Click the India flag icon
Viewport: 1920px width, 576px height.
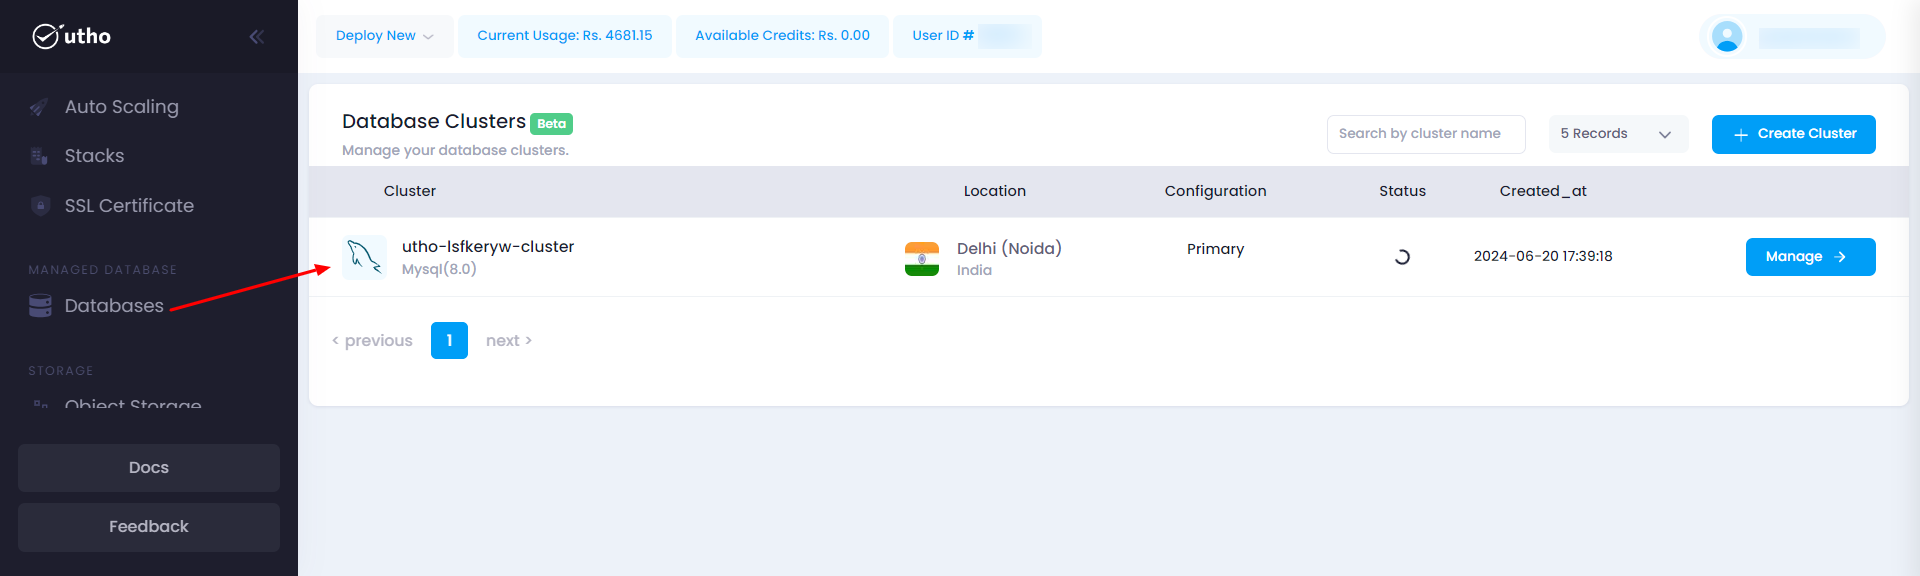(x=922, y=258)
